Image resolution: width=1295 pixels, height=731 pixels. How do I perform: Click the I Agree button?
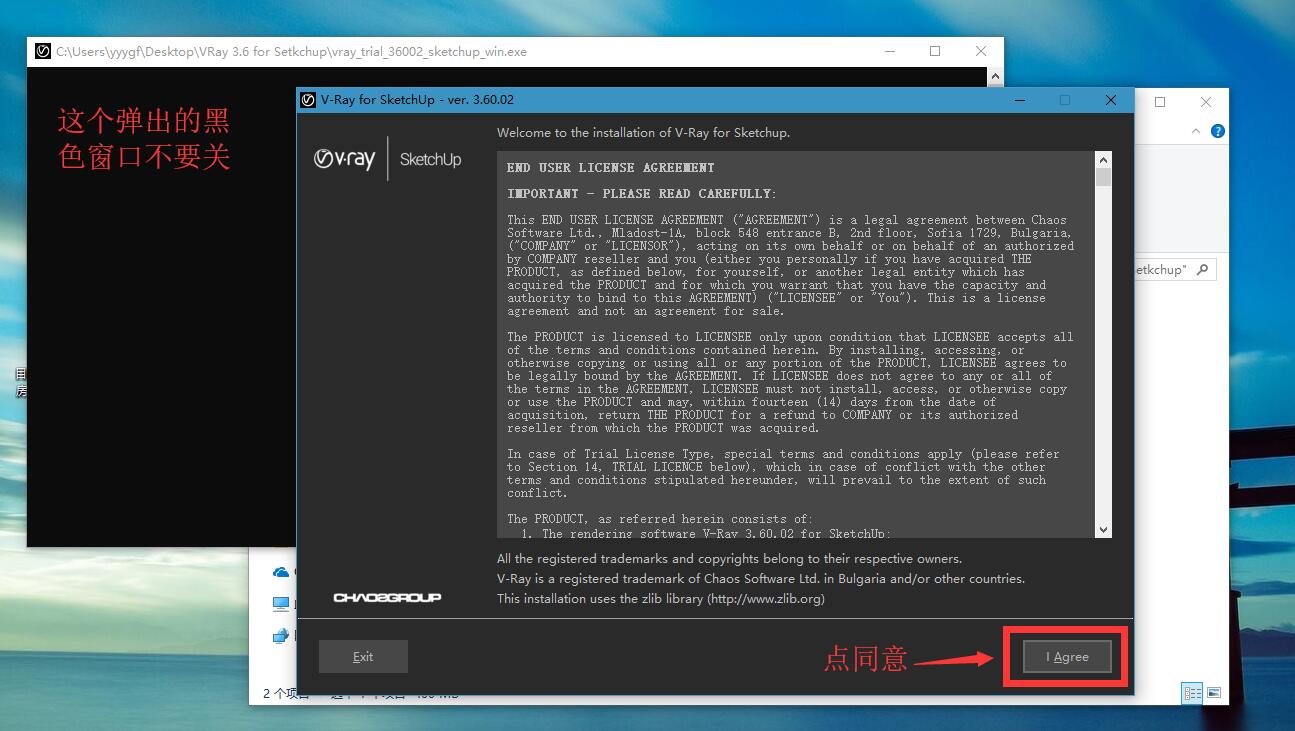tap(1067, 657)
